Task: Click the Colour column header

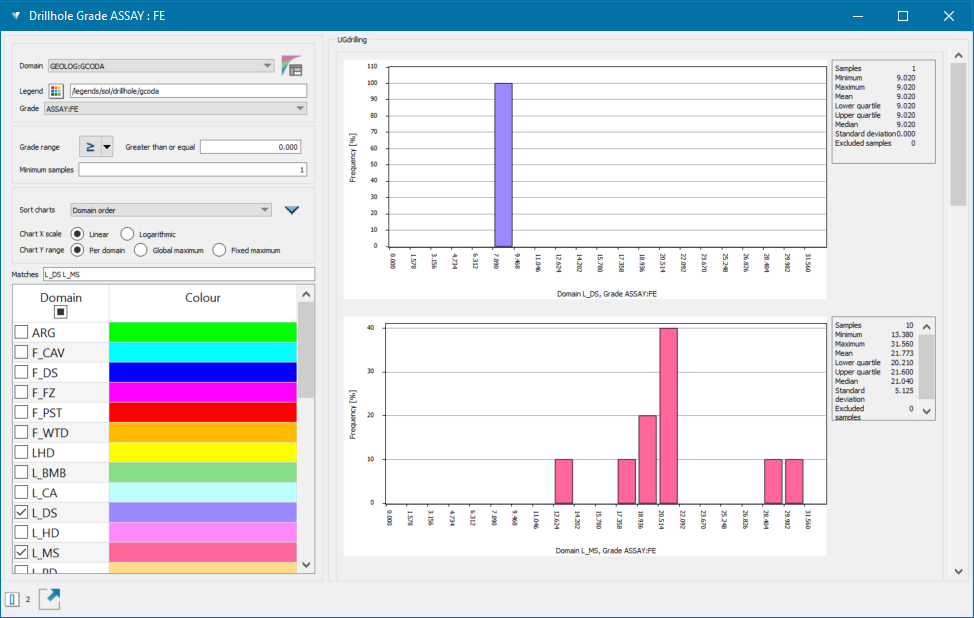Action: coord(202,298)
